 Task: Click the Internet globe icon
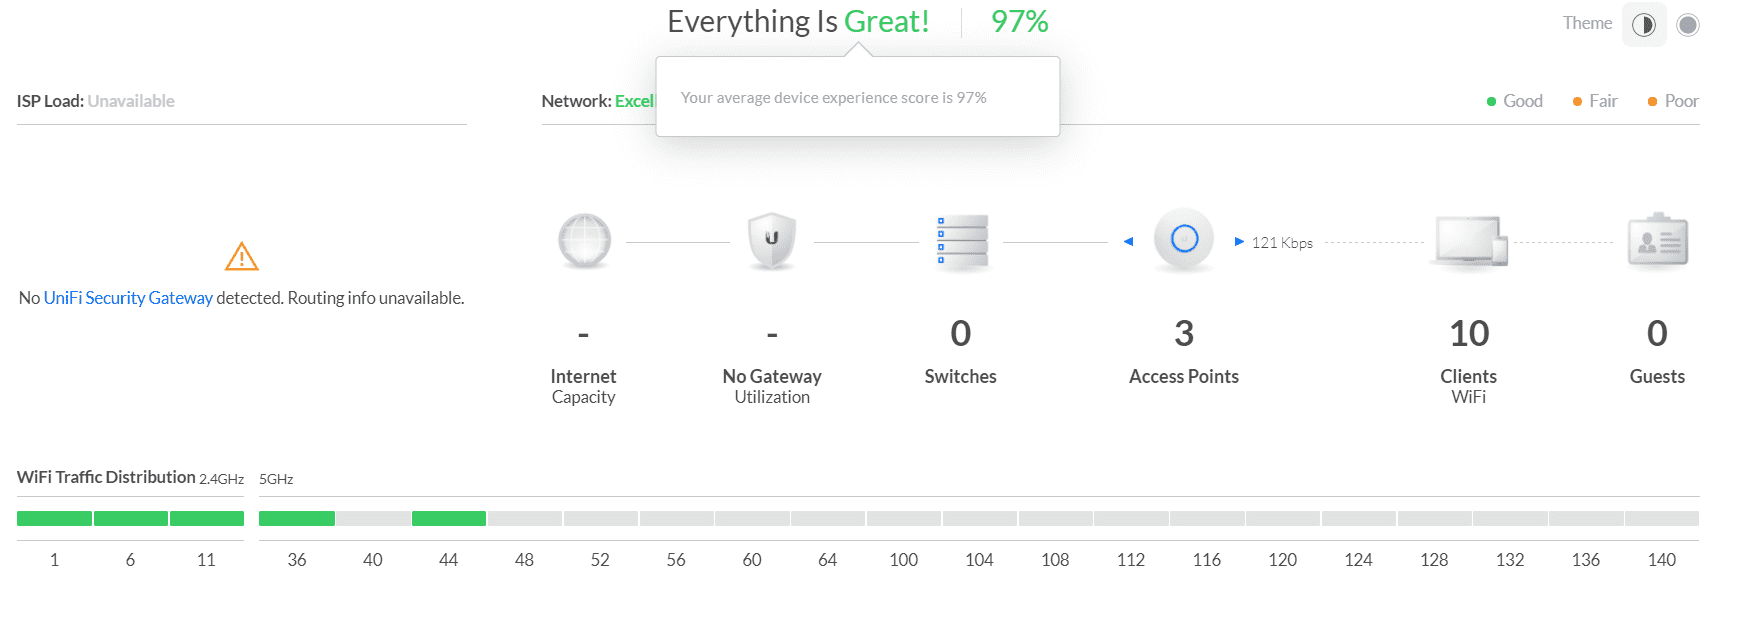(584, 241)
